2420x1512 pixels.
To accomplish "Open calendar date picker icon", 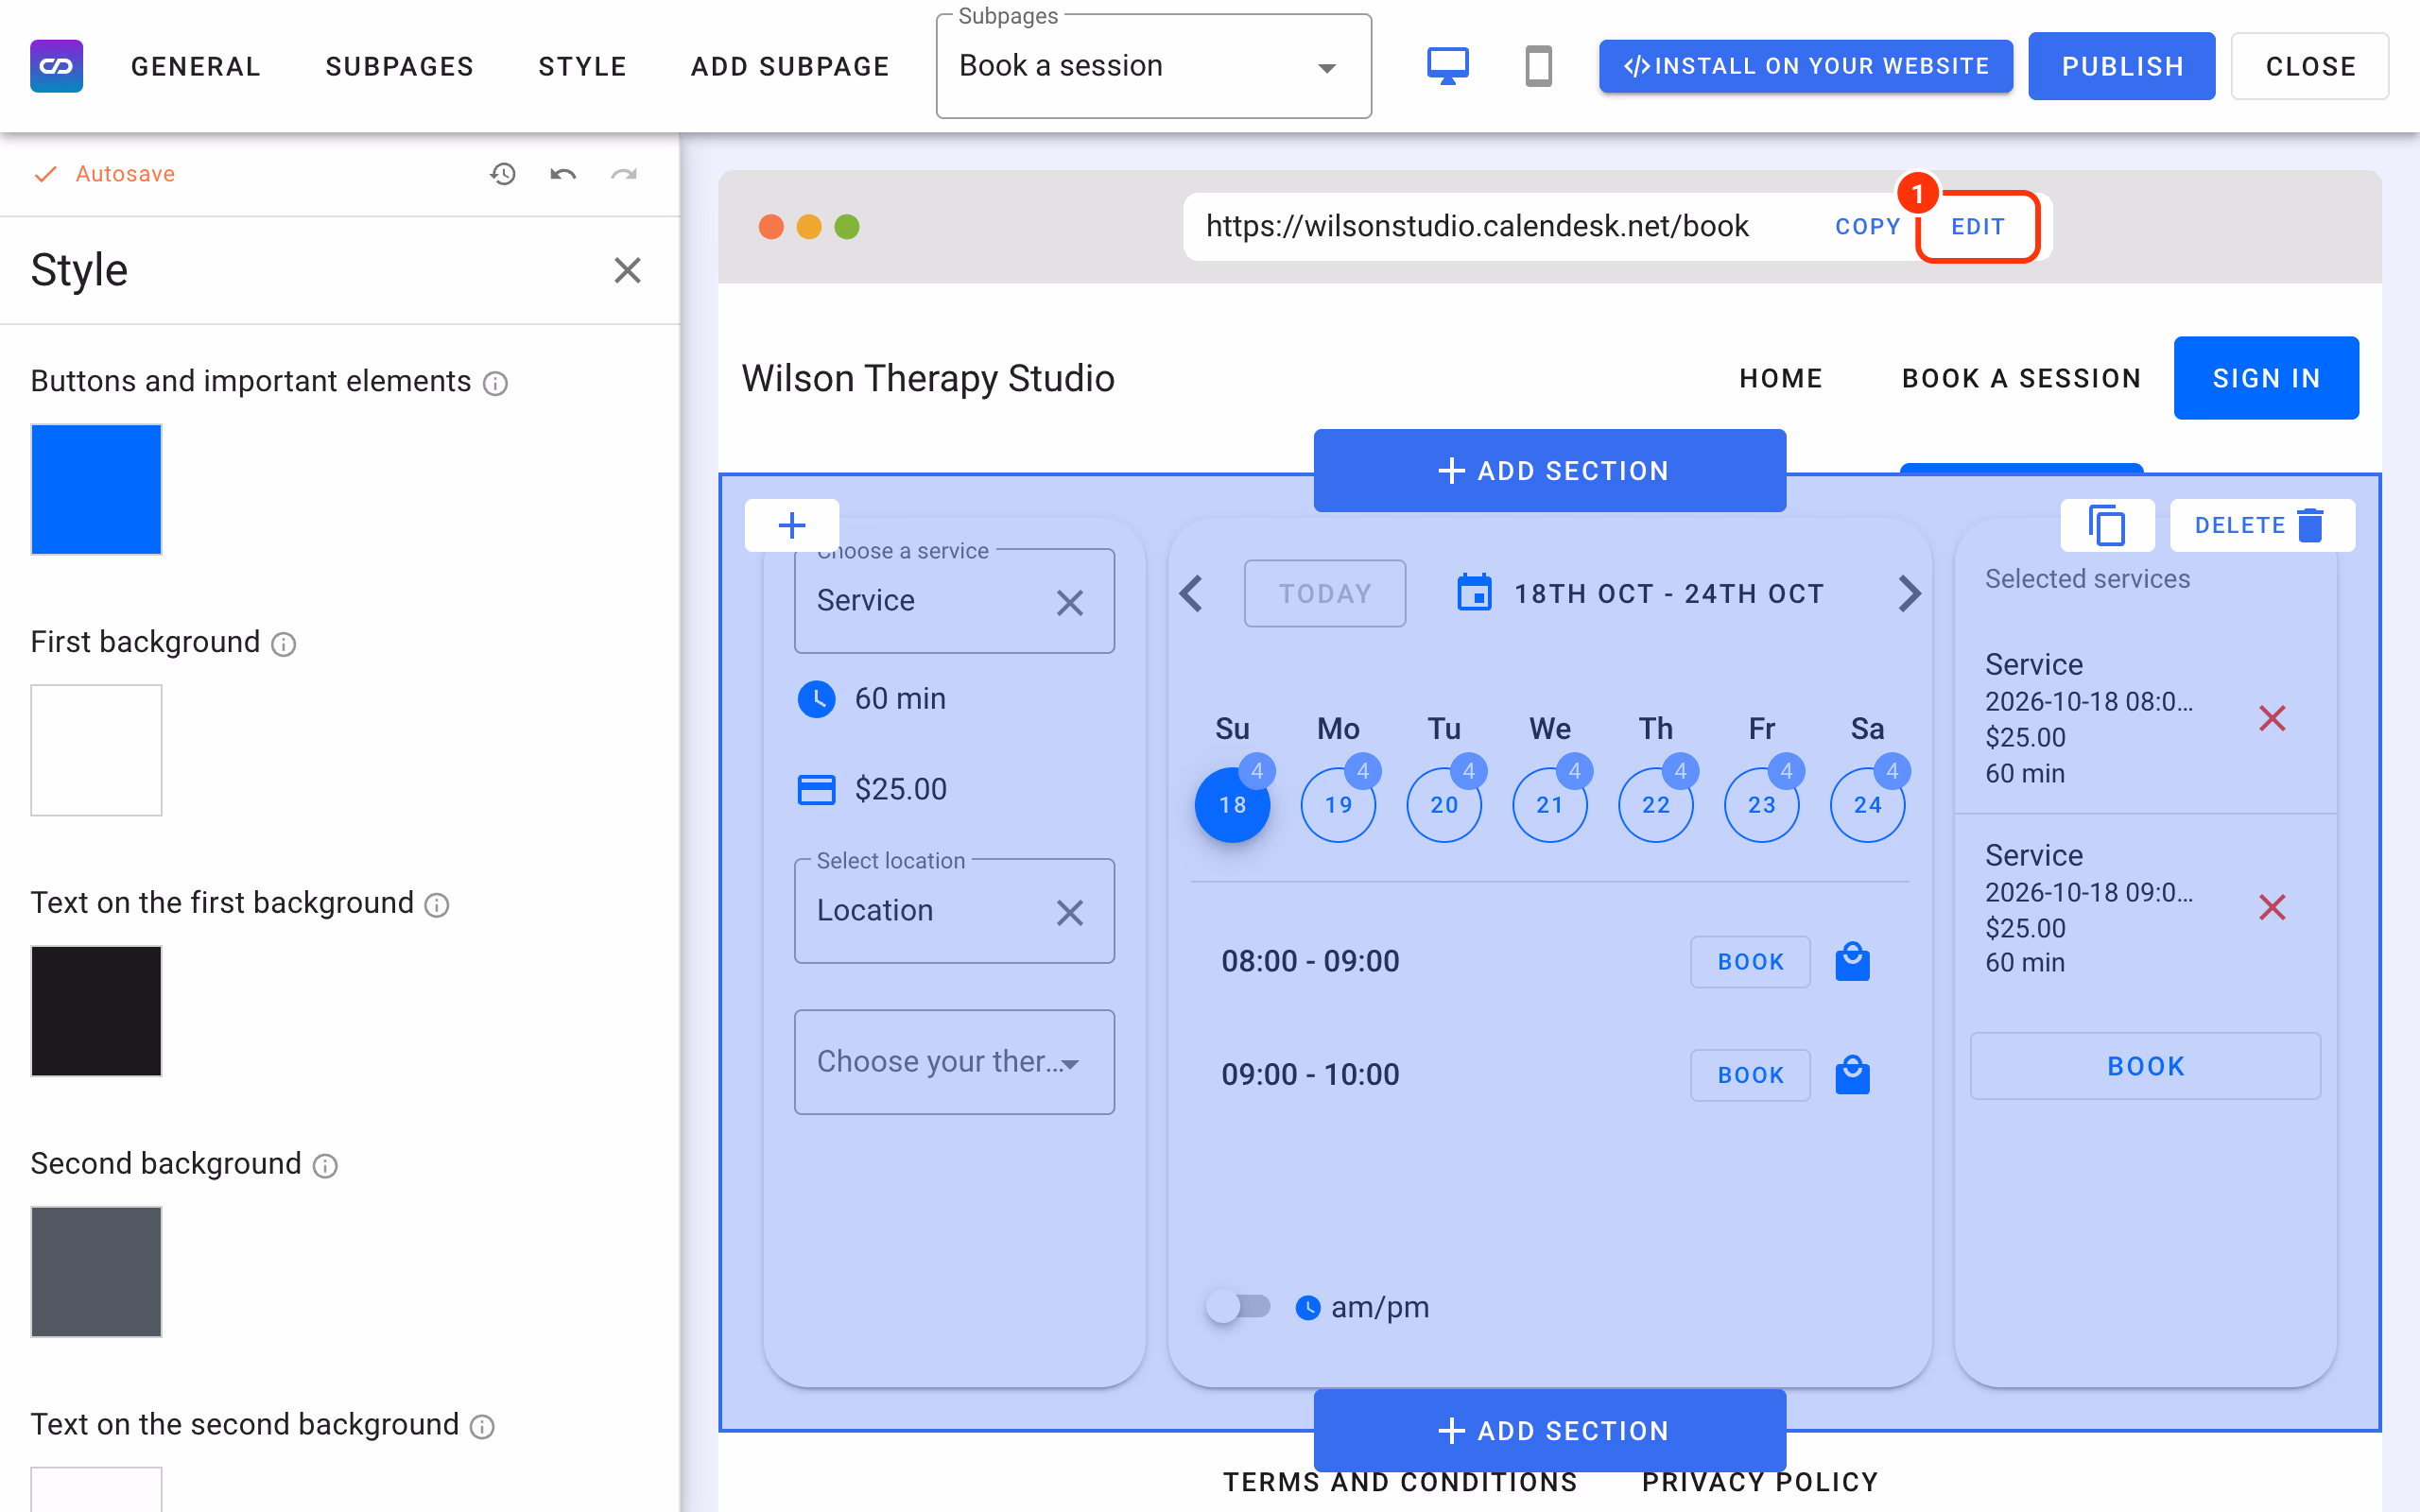I will tap(1474, 593).
